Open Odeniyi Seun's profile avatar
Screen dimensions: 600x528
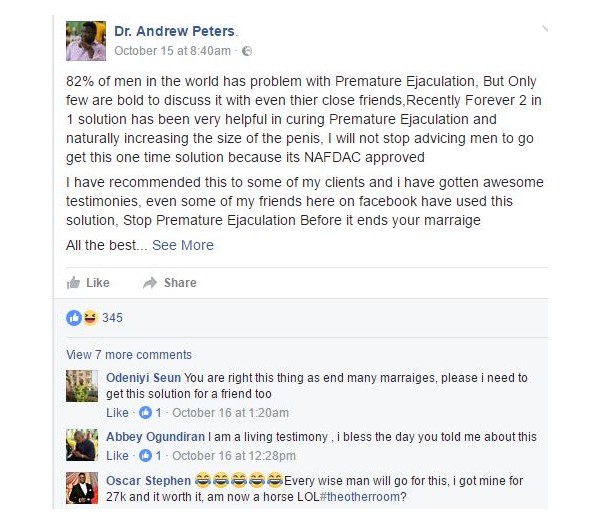pos(82,386)
